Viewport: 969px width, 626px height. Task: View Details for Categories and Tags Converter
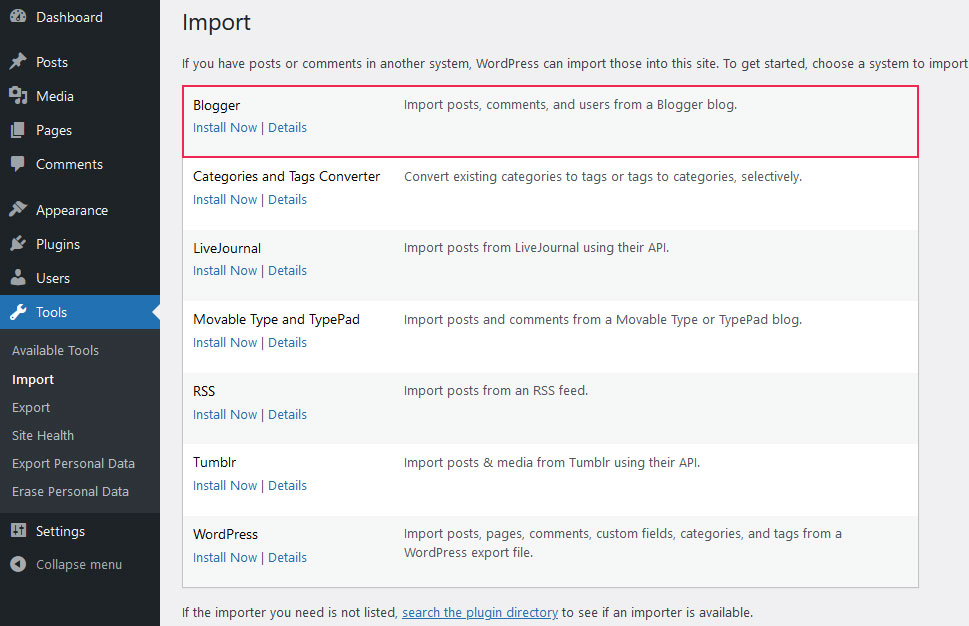287,200
